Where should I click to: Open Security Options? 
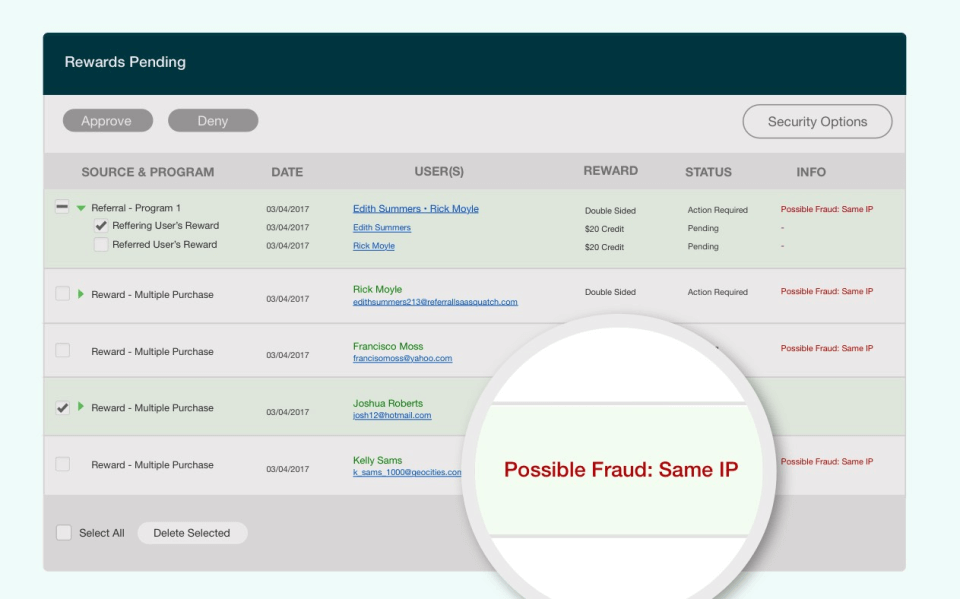817,122
